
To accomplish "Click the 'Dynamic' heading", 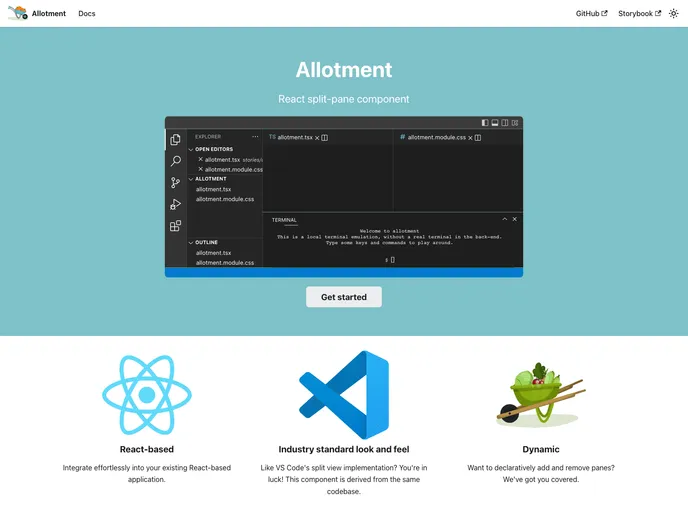I will [x=541, y=449].
